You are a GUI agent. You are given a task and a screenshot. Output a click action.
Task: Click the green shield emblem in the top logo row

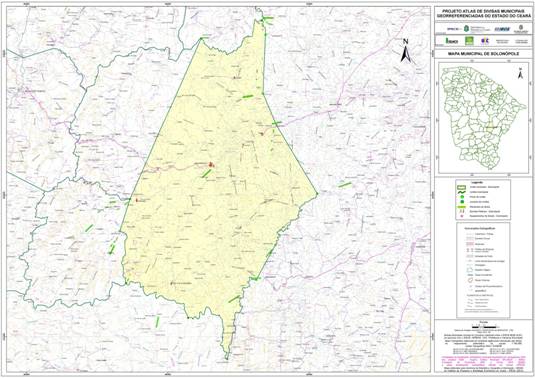tap(465, 29)
